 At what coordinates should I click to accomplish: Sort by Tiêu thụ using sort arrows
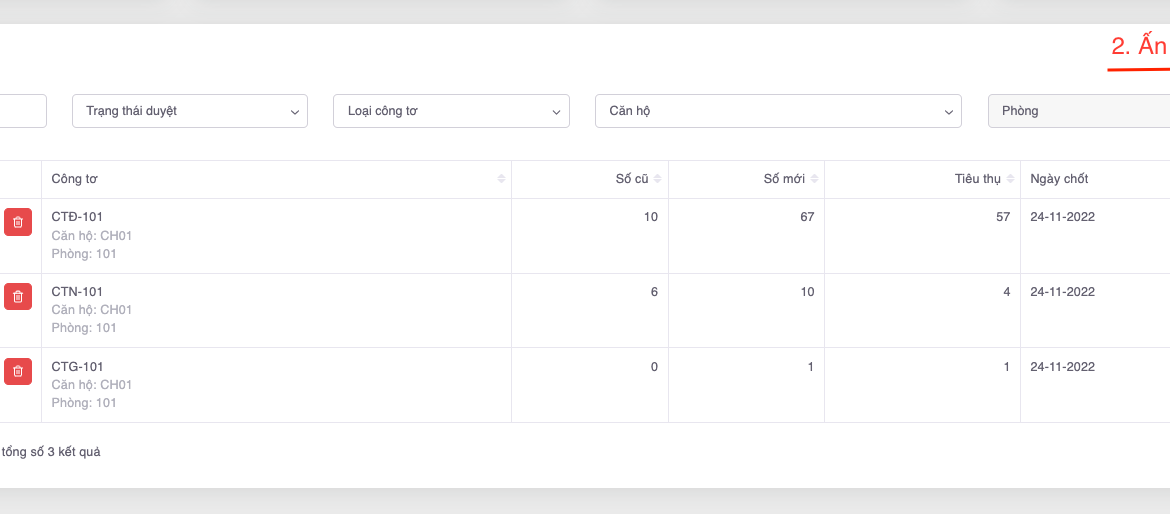pos(1010,179)
